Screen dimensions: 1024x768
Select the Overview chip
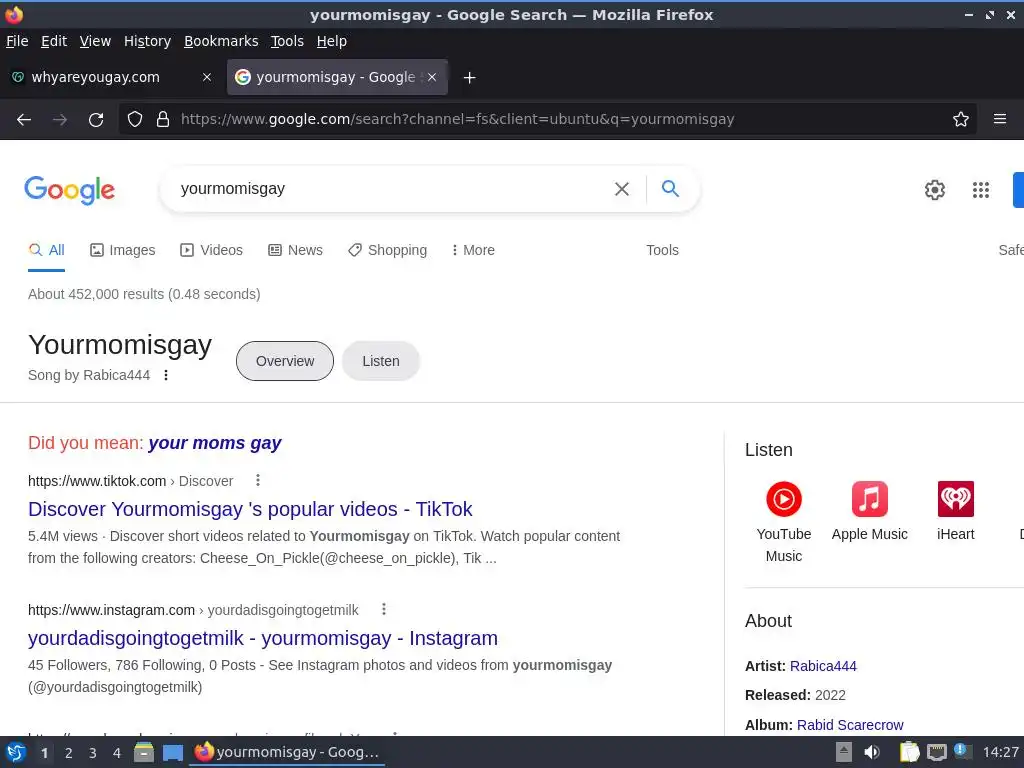pyautogui.click(x=285, y=361)
